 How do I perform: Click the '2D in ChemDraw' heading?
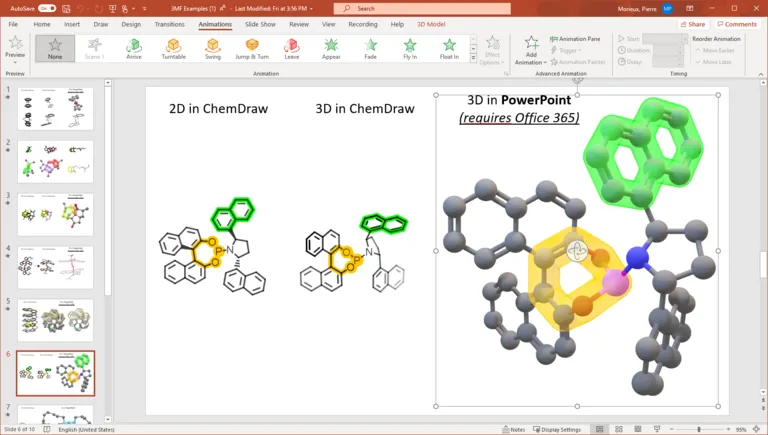point(218,109)
